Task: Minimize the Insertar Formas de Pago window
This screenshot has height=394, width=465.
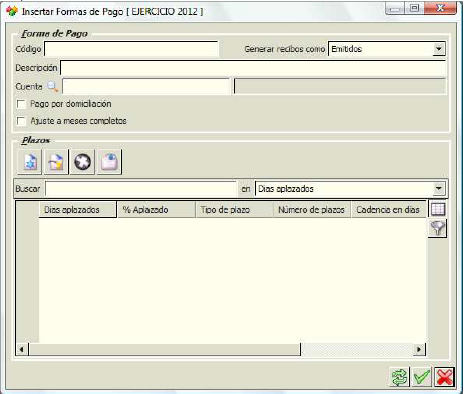Action: point(395,8)
